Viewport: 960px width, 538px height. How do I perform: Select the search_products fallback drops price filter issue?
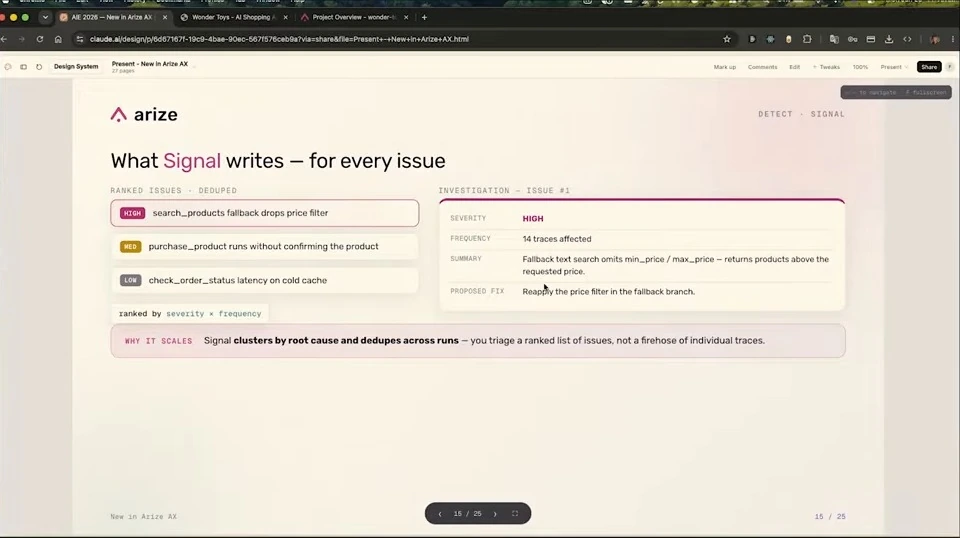(264, 213)
